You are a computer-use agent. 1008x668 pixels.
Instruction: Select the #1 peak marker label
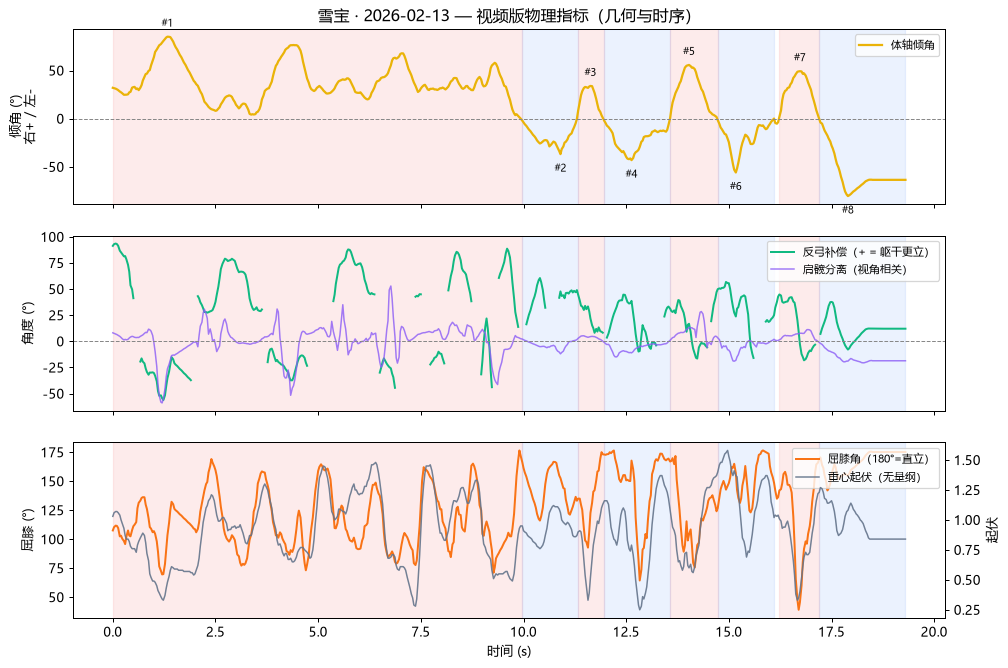pyautogui.click(x=167, y=23)
